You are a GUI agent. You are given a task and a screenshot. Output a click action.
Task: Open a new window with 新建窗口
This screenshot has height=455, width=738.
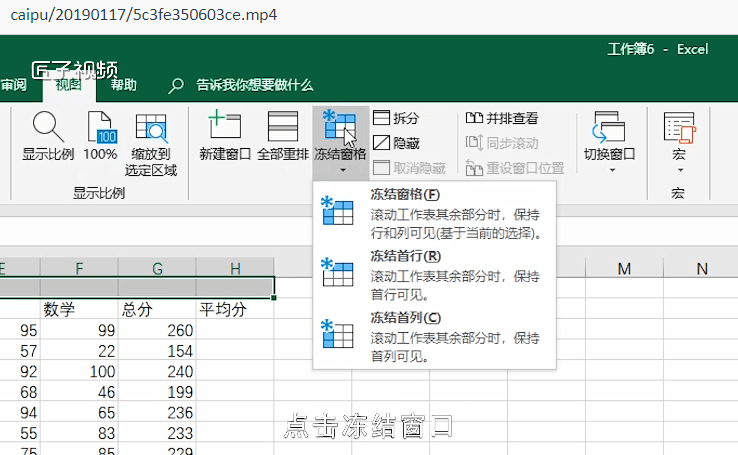[x=224, y=129]
